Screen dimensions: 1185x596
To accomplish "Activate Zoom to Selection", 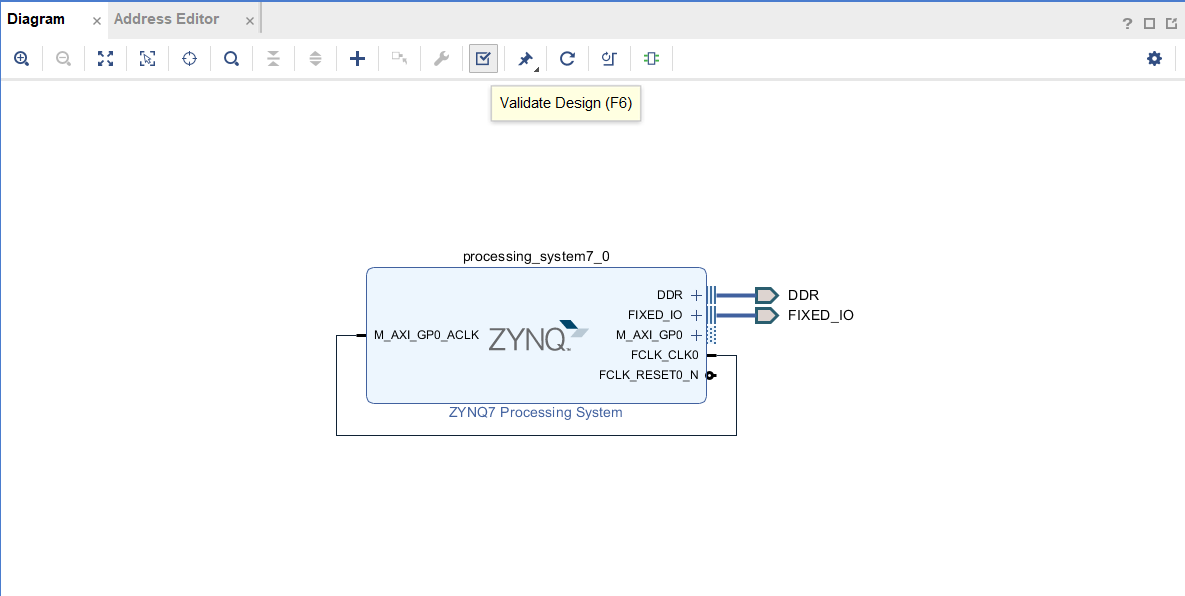I will (x=147, y=58).
